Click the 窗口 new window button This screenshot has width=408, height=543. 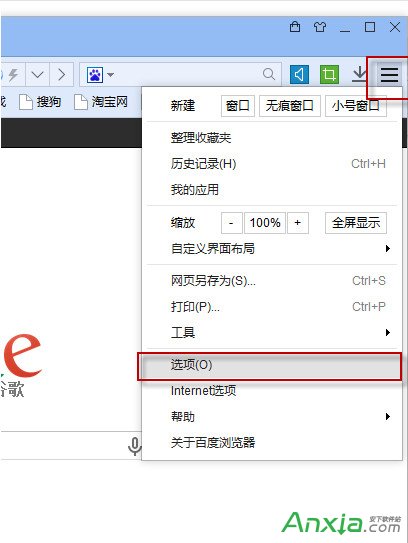coord(238,106)
